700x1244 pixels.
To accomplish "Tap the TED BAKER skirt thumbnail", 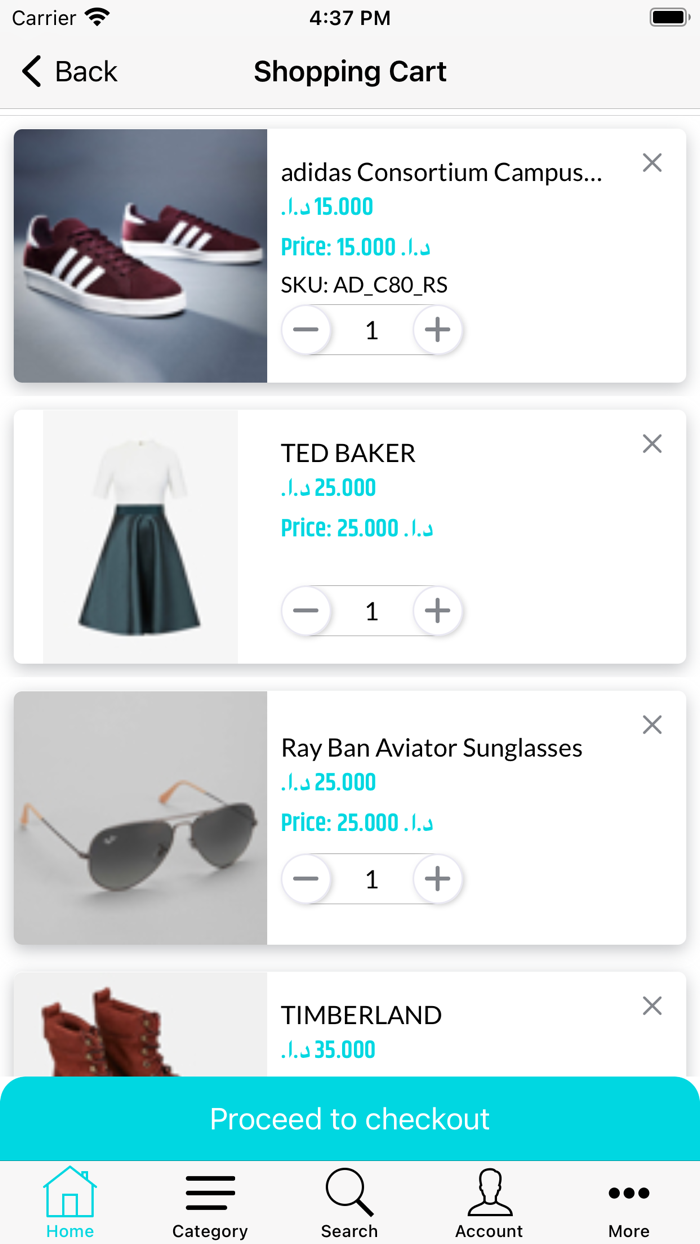I will coord(140,536).
